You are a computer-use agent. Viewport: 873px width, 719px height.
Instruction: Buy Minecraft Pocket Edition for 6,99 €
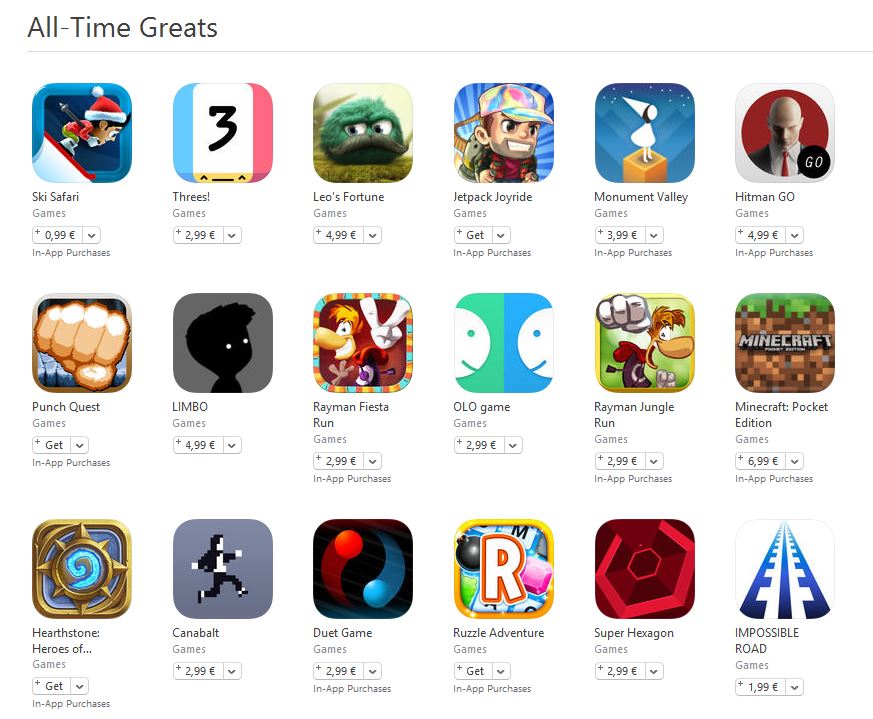coord(761,462)
